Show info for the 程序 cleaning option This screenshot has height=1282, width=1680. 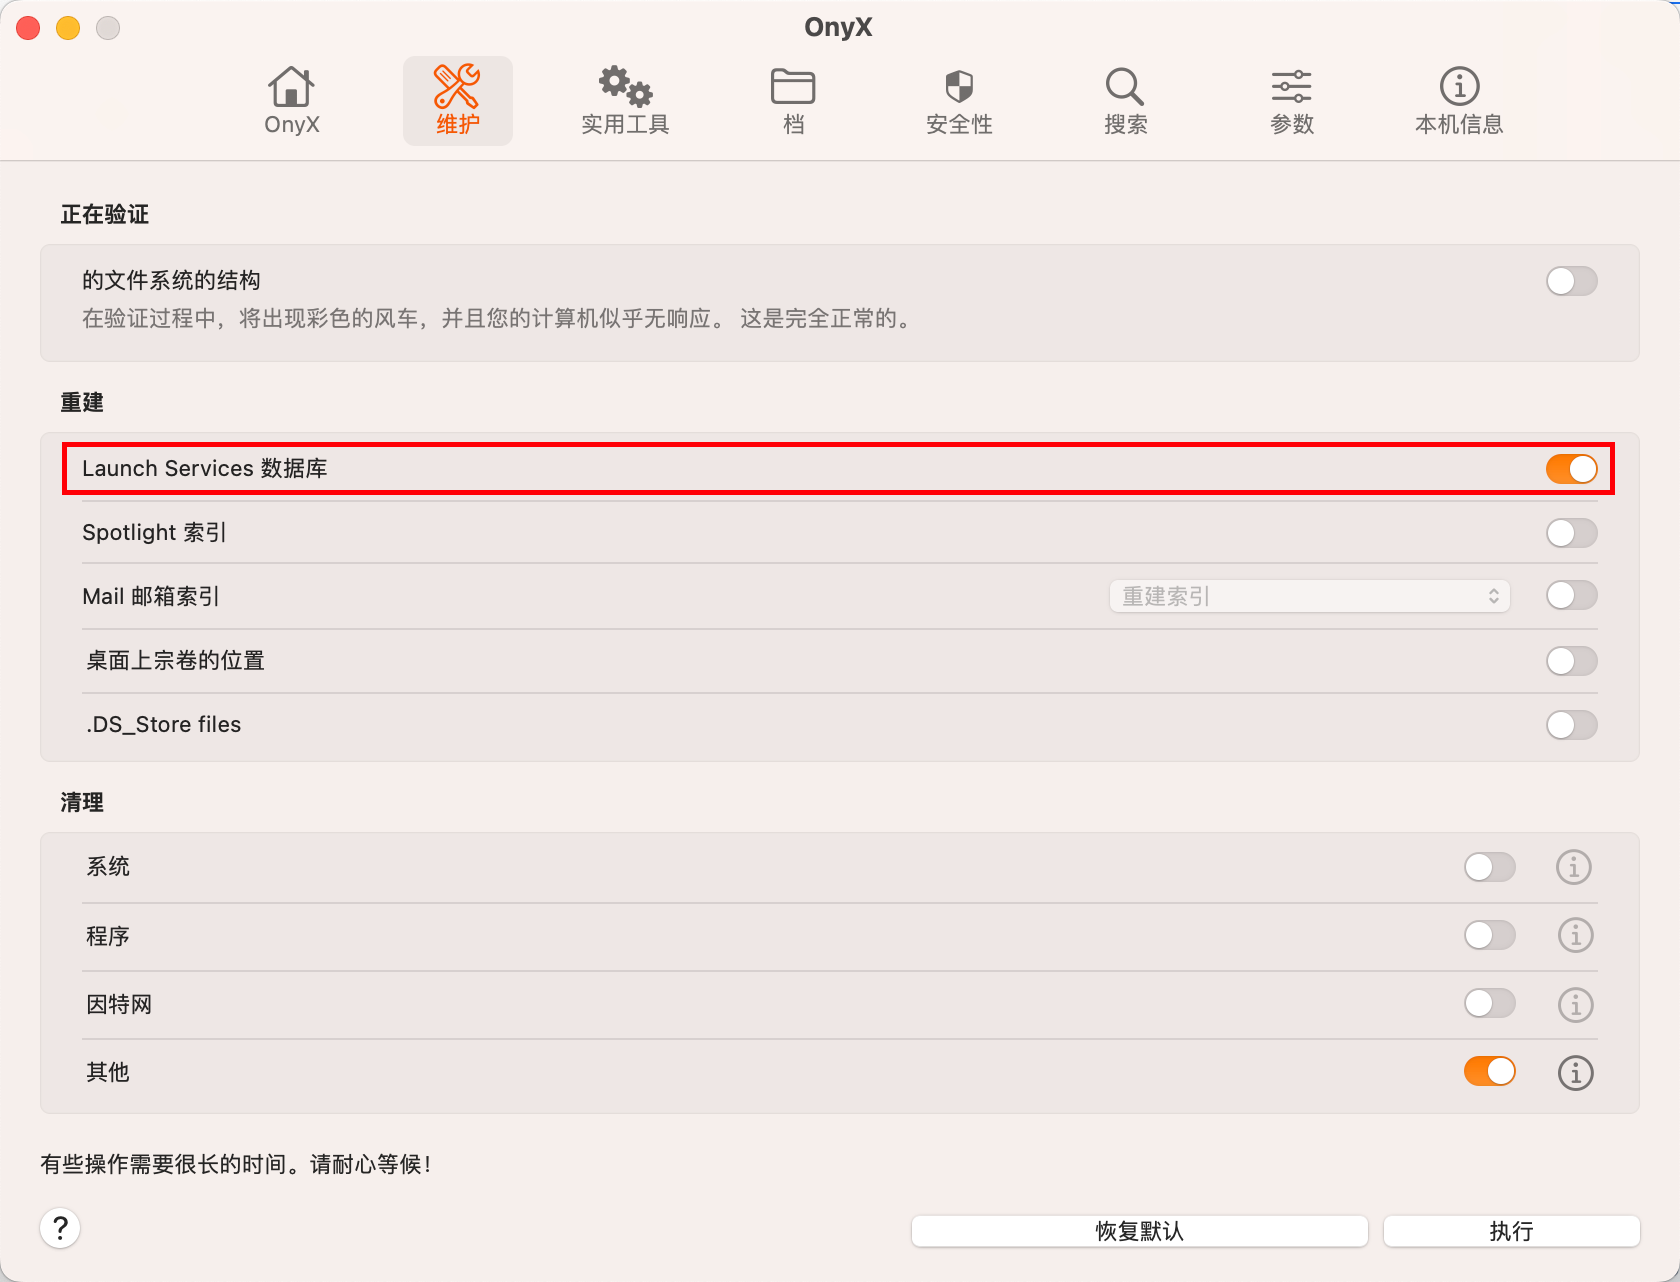pos(1575,935)
